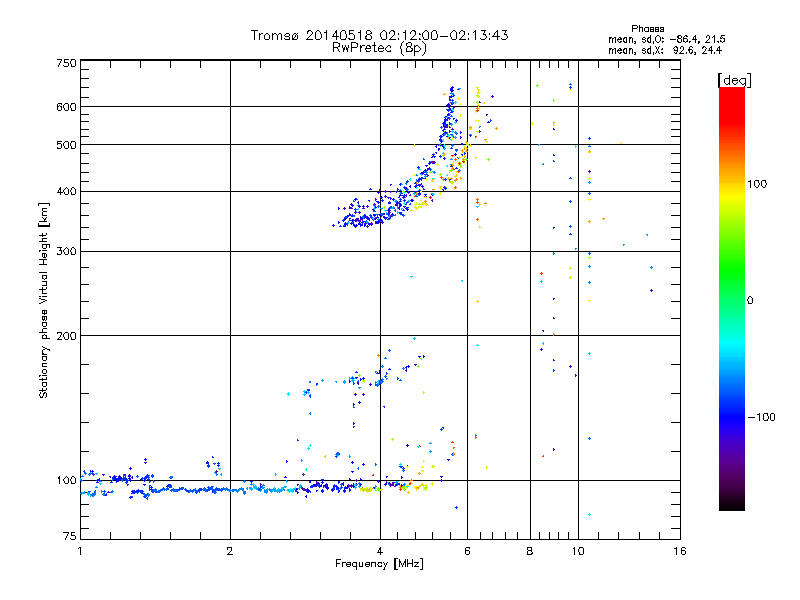Click the colorbar label '-100'

(761, 417)
